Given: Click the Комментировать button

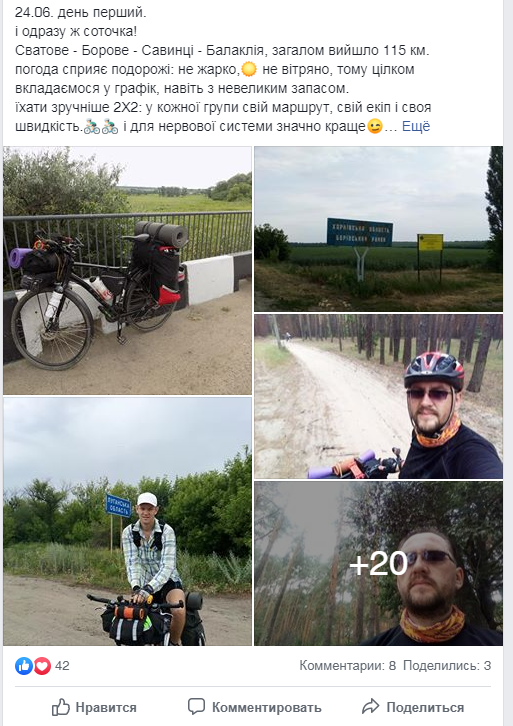Looking at the screenshot, I should [x=254, y=707].
